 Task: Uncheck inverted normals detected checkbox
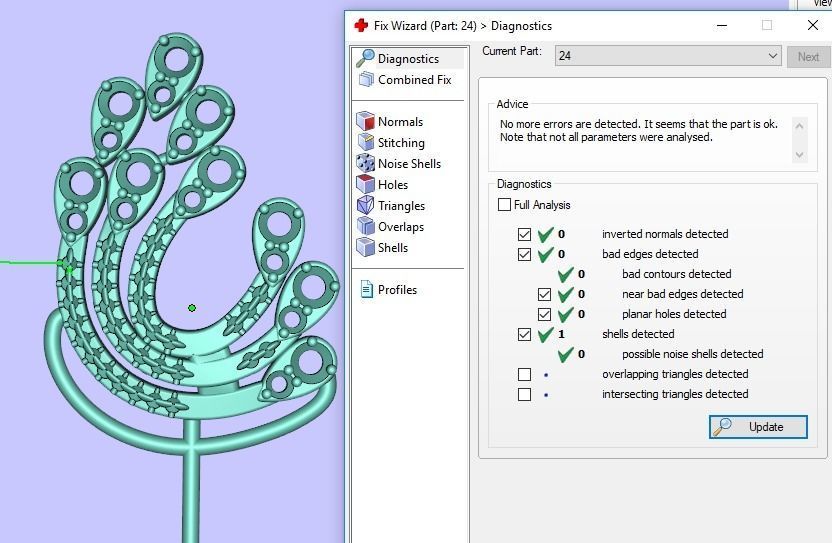pyautogui.click(x=524, y=234)
